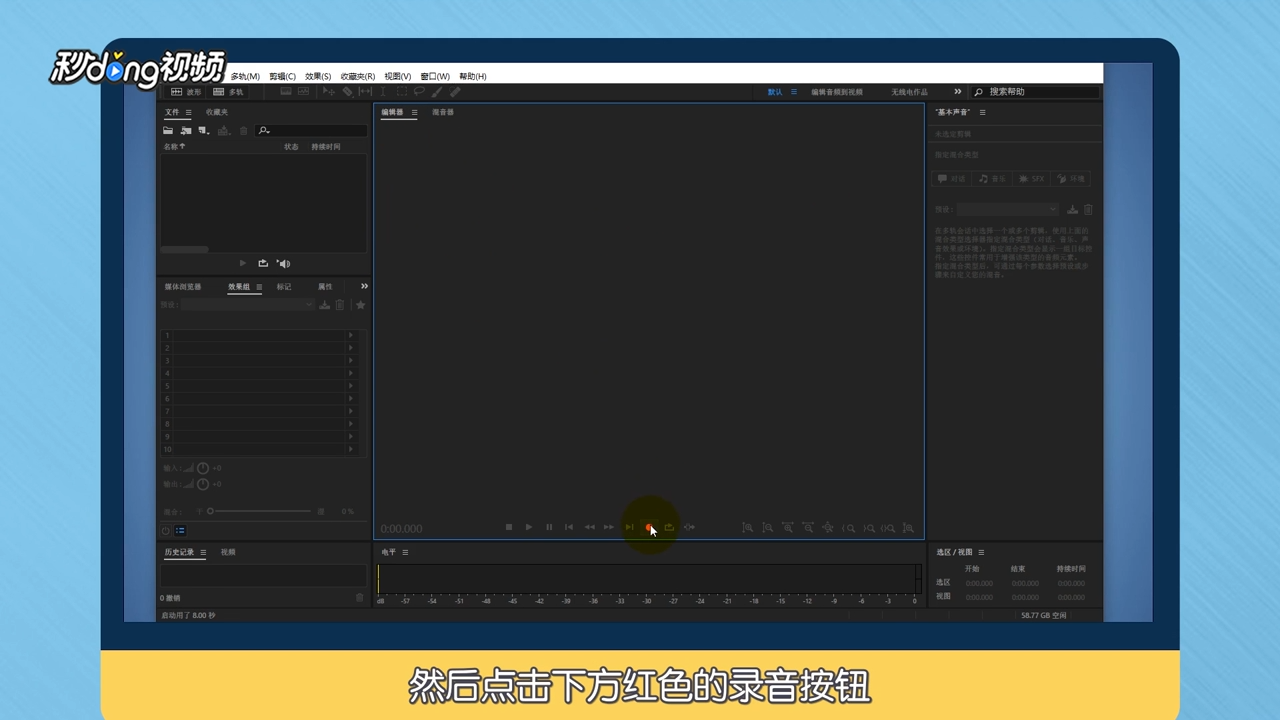
Task: Click zoom in amplitude icon
Action: tap(747, 527)
